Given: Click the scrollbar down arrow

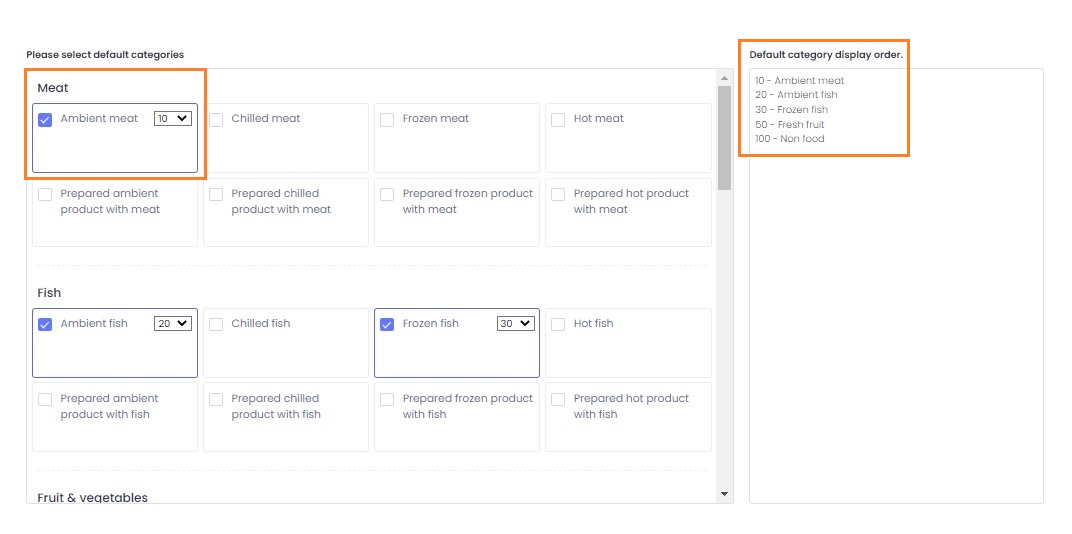Looking at the screenshot, I should [x=725, y=494].
